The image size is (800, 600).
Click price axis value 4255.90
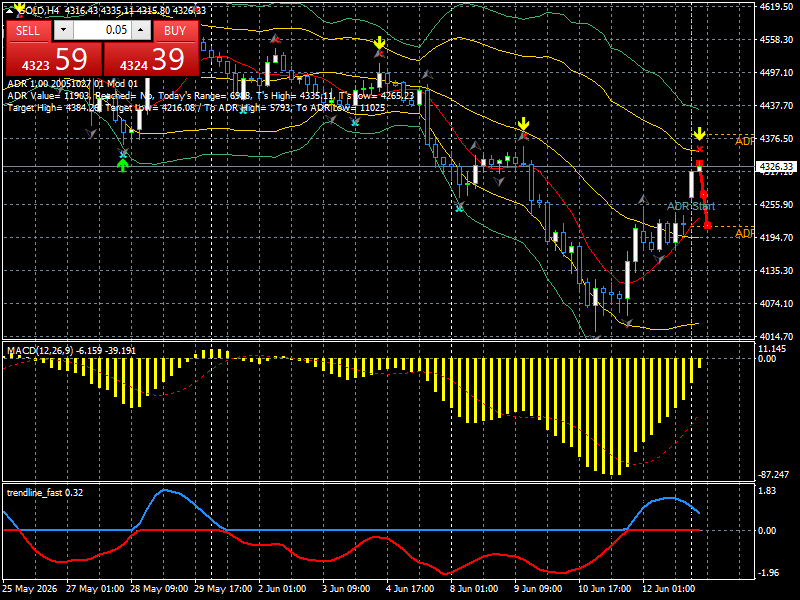pos(776,204)
